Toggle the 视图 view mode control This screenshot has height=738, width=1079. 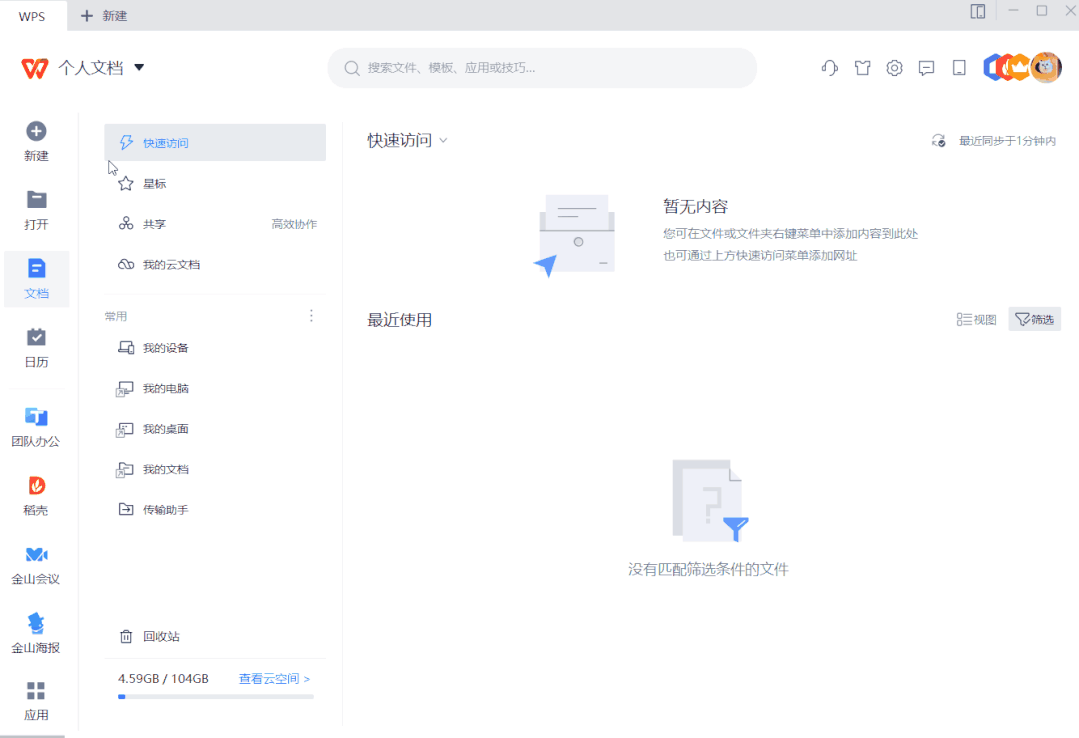click(x=975, y=318)
